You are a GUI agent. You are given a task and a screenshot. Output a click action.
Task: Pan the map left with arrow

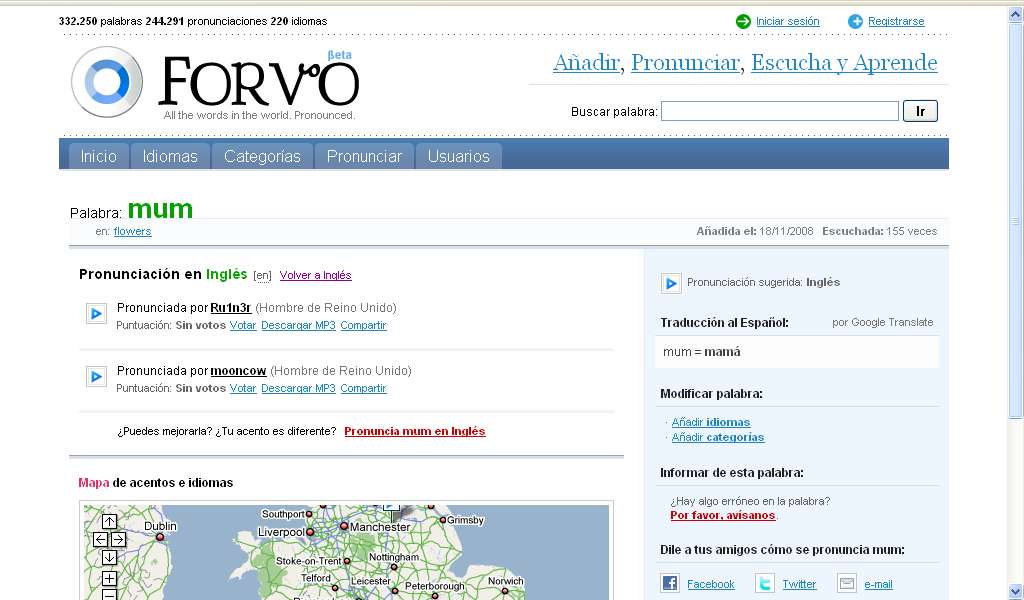tap(100, 540)
